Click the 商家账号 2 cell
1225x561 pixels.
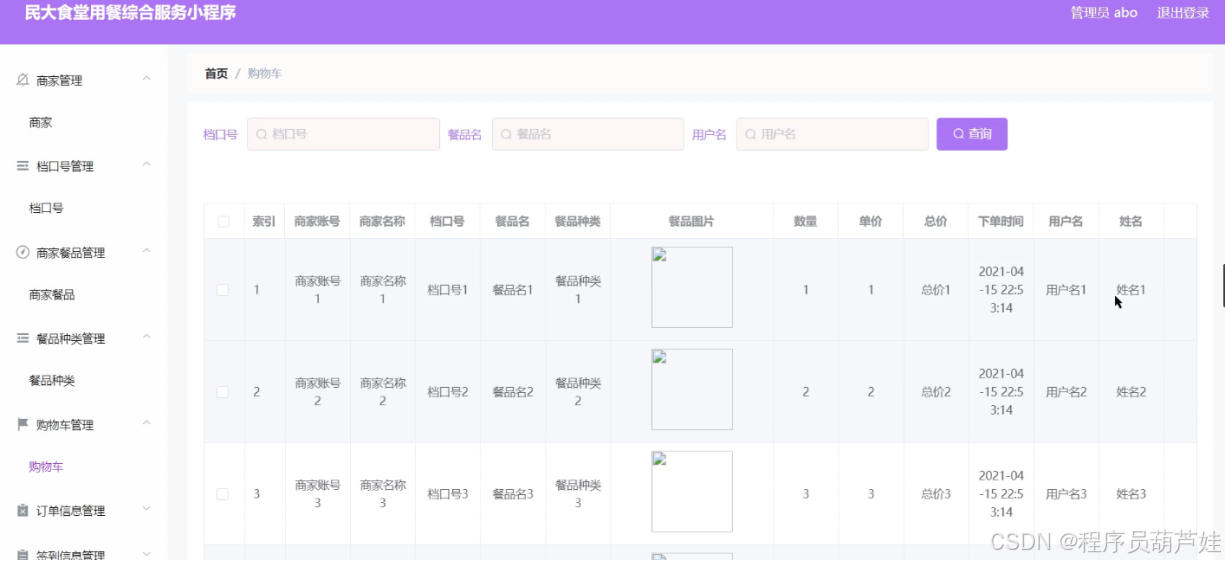click(x=317, y=392)
